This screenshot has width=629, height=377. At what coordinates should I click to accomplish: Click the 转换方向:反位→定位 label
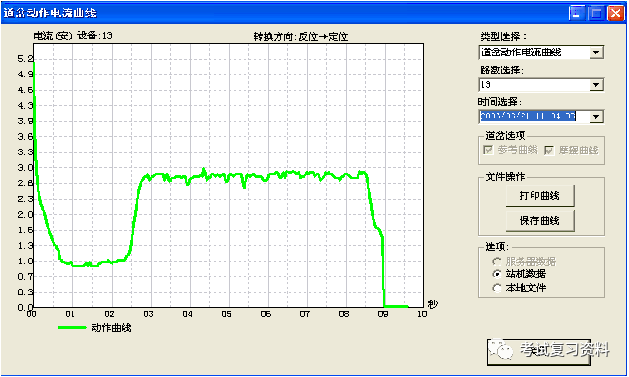[301, 37]
